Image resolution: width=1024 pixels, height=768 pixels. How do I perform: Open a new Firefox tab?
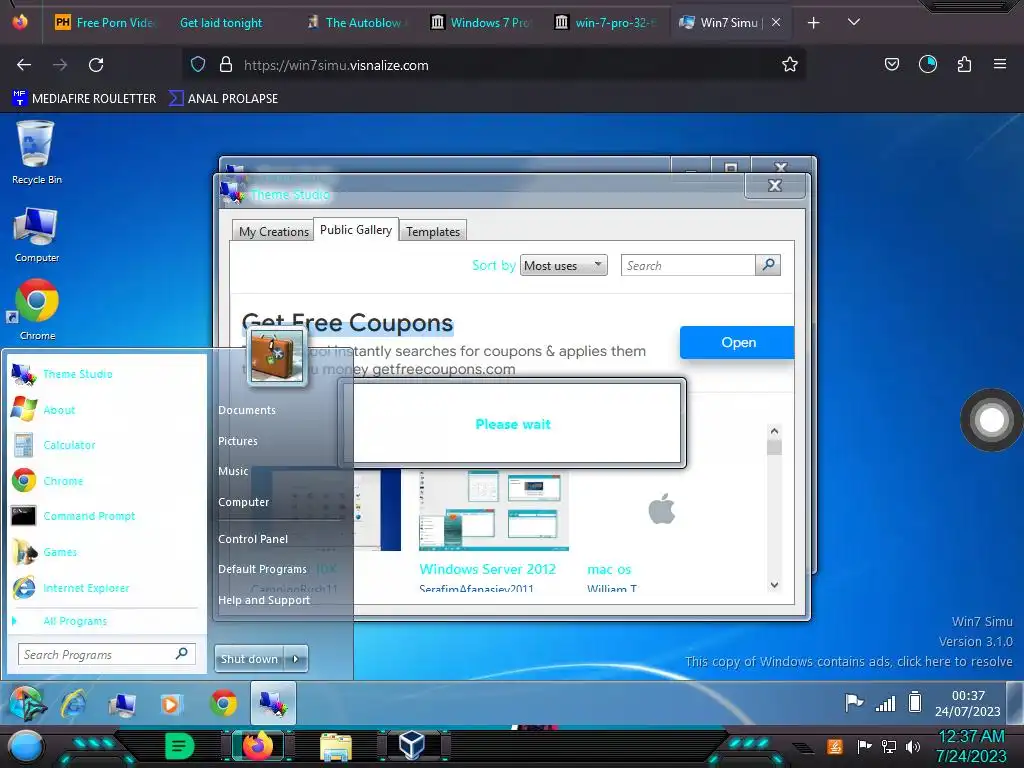(813, 23)
